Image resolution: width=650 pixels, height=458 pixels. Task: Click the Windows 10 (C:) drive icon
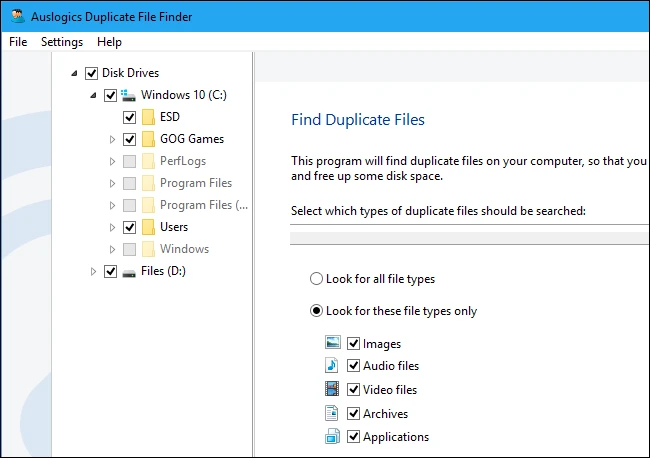tap(129, 95)
